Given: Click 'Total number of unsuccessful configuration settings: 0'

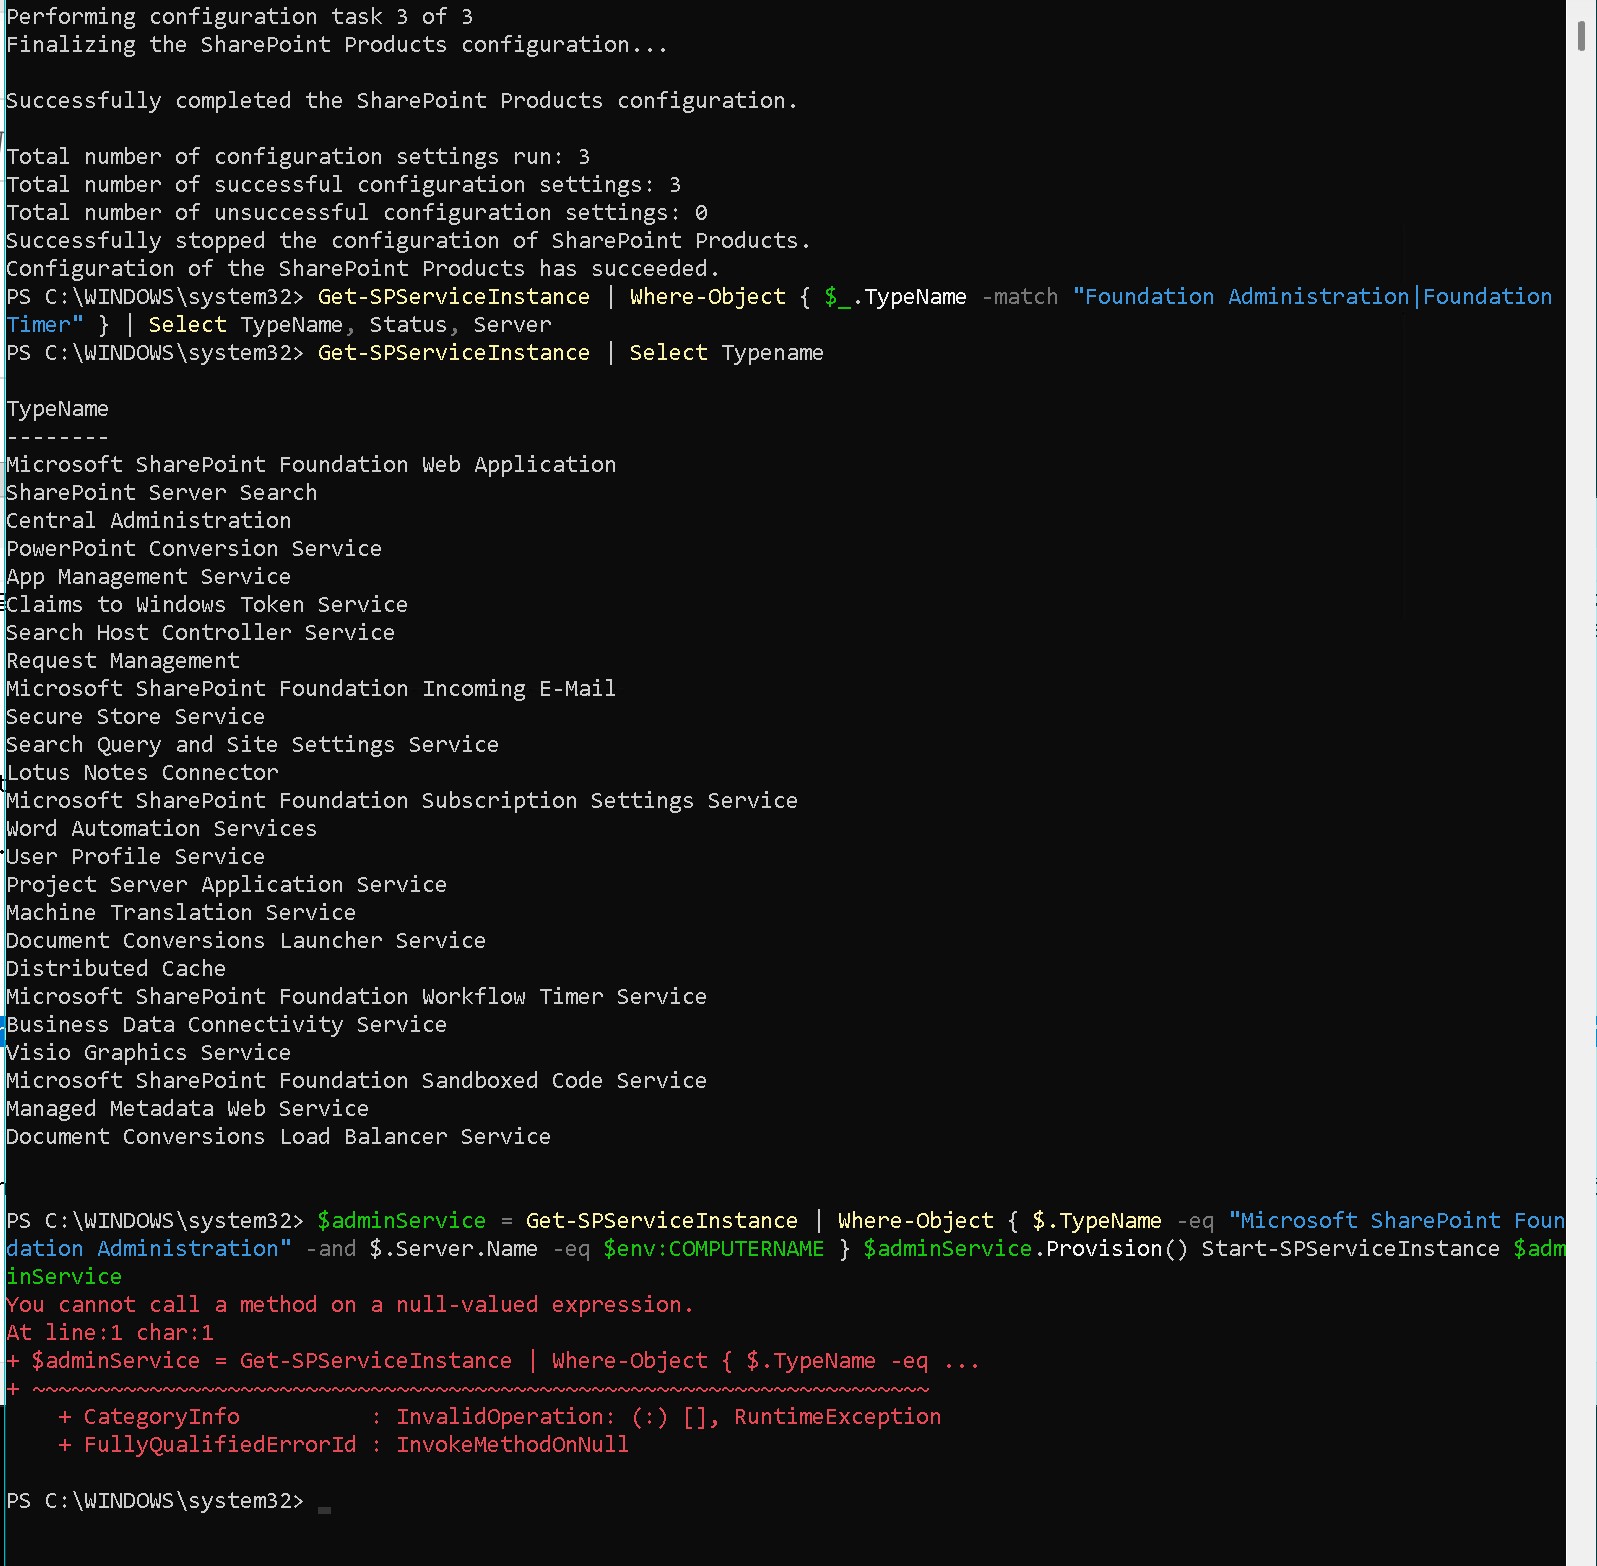Looking at the screenshot, I should point(357,213).
